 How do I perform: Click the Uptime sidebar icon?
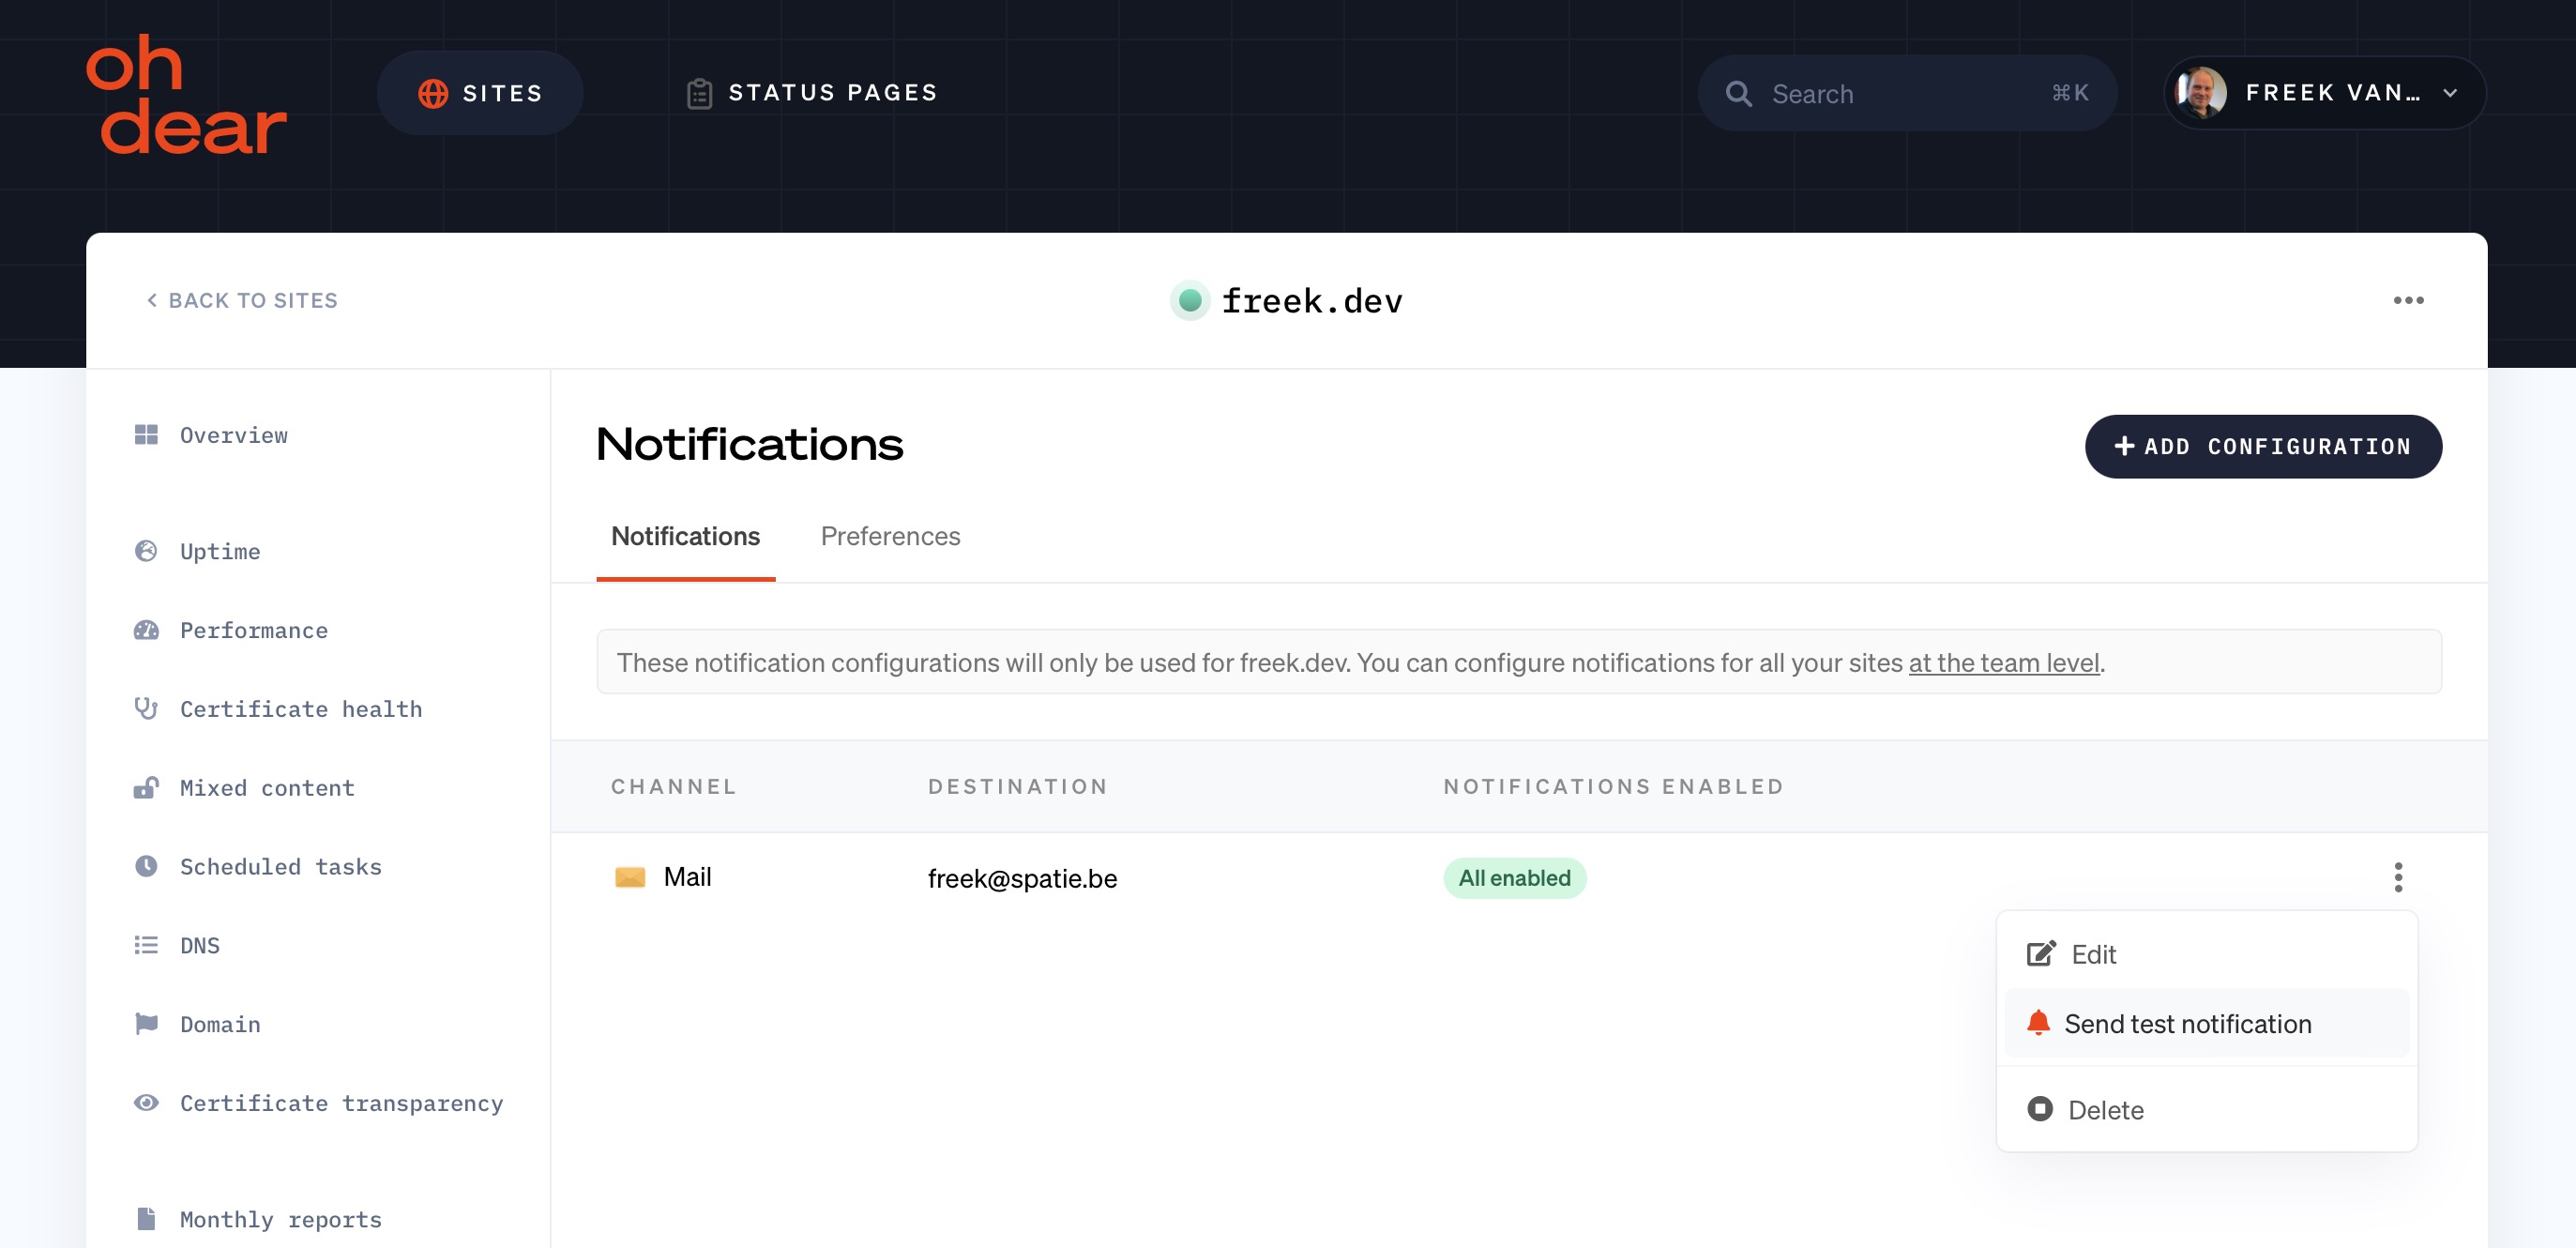pyautogui.click(x=146, y=549)
